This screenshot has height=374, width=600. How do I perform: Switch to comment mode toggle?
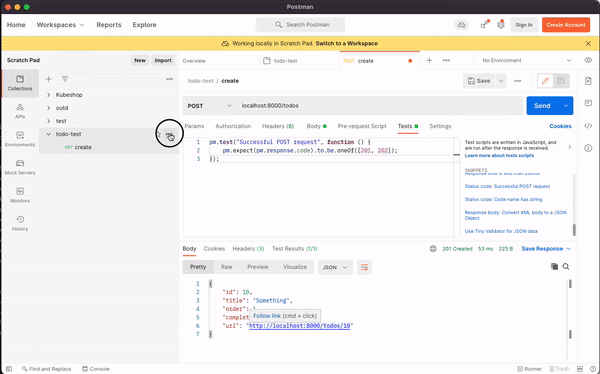click(561, 81)
